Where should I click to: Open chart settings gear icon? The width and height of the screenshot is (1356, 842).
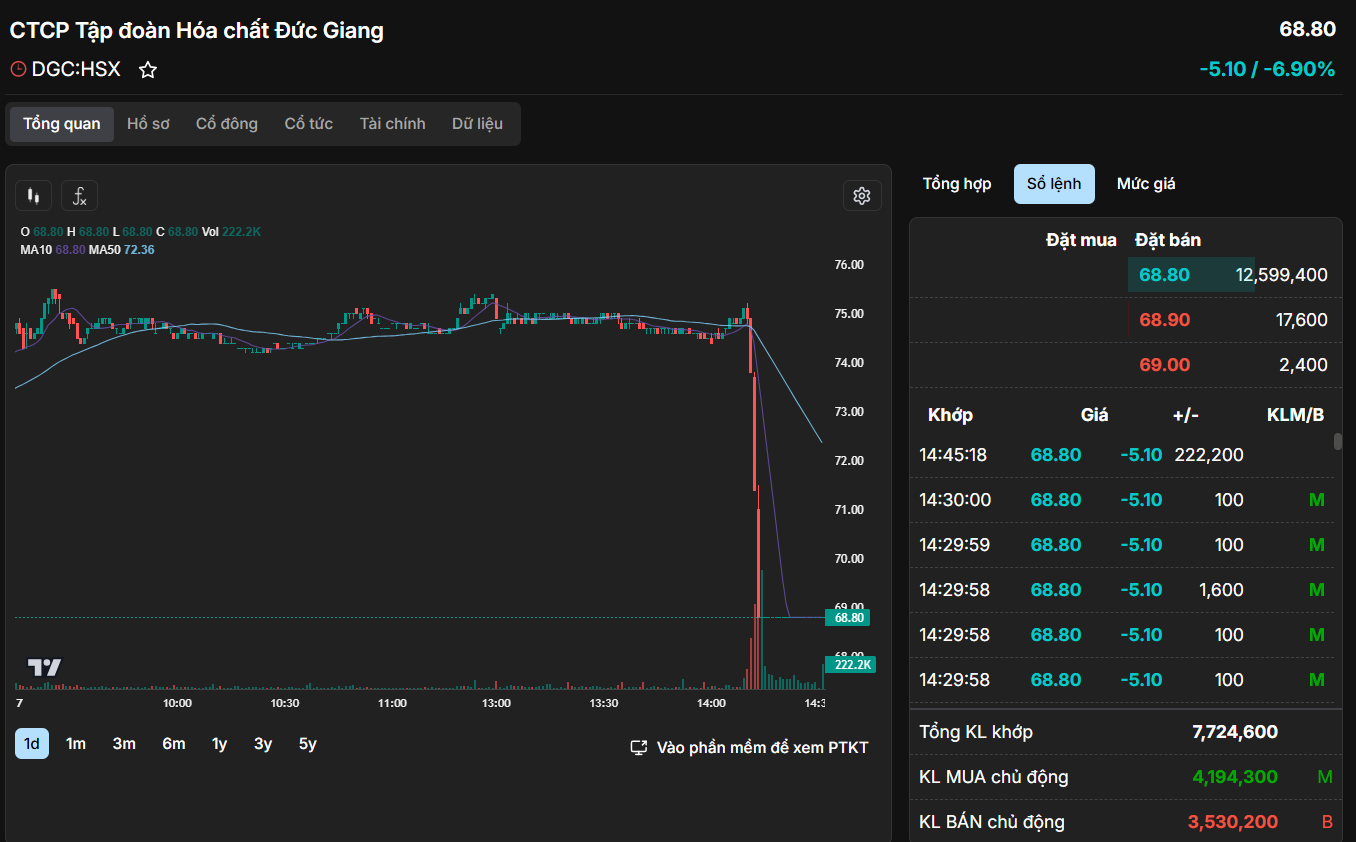point(861,196)
